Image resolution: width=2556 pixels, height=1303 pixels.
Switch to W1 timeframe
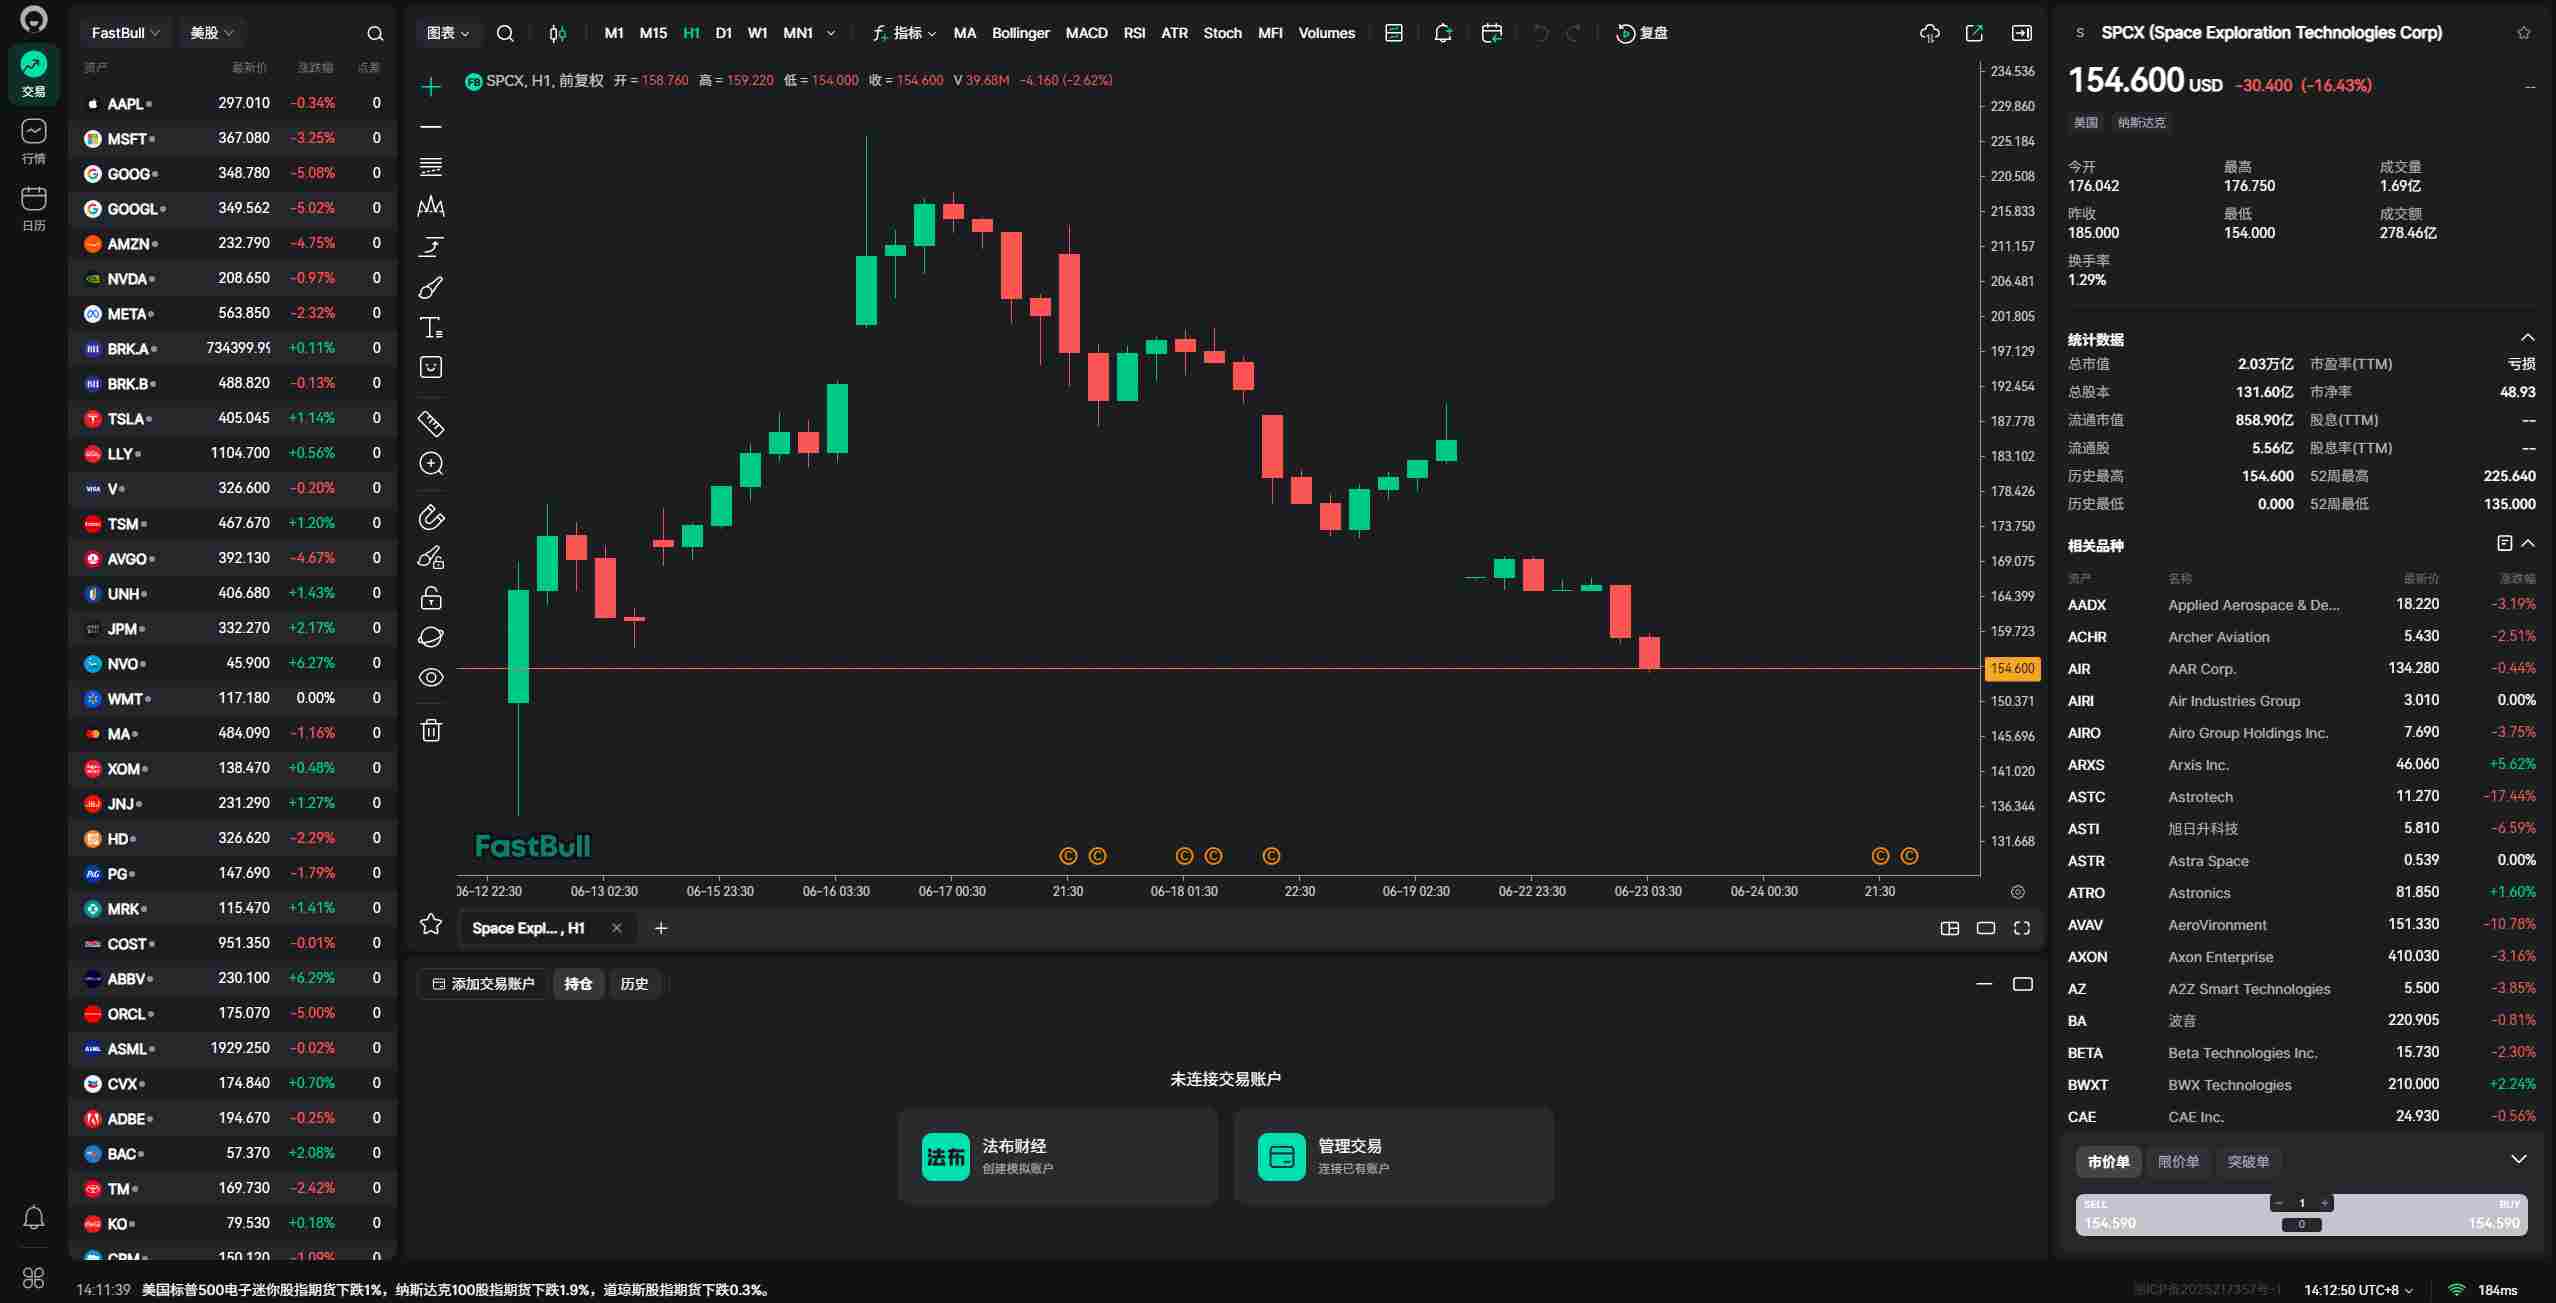758,33
